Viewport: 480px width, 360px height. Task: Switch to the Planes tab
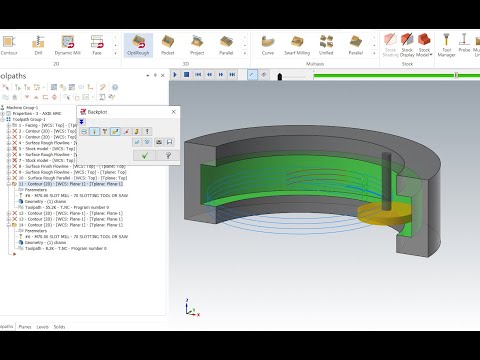point(25,327)
